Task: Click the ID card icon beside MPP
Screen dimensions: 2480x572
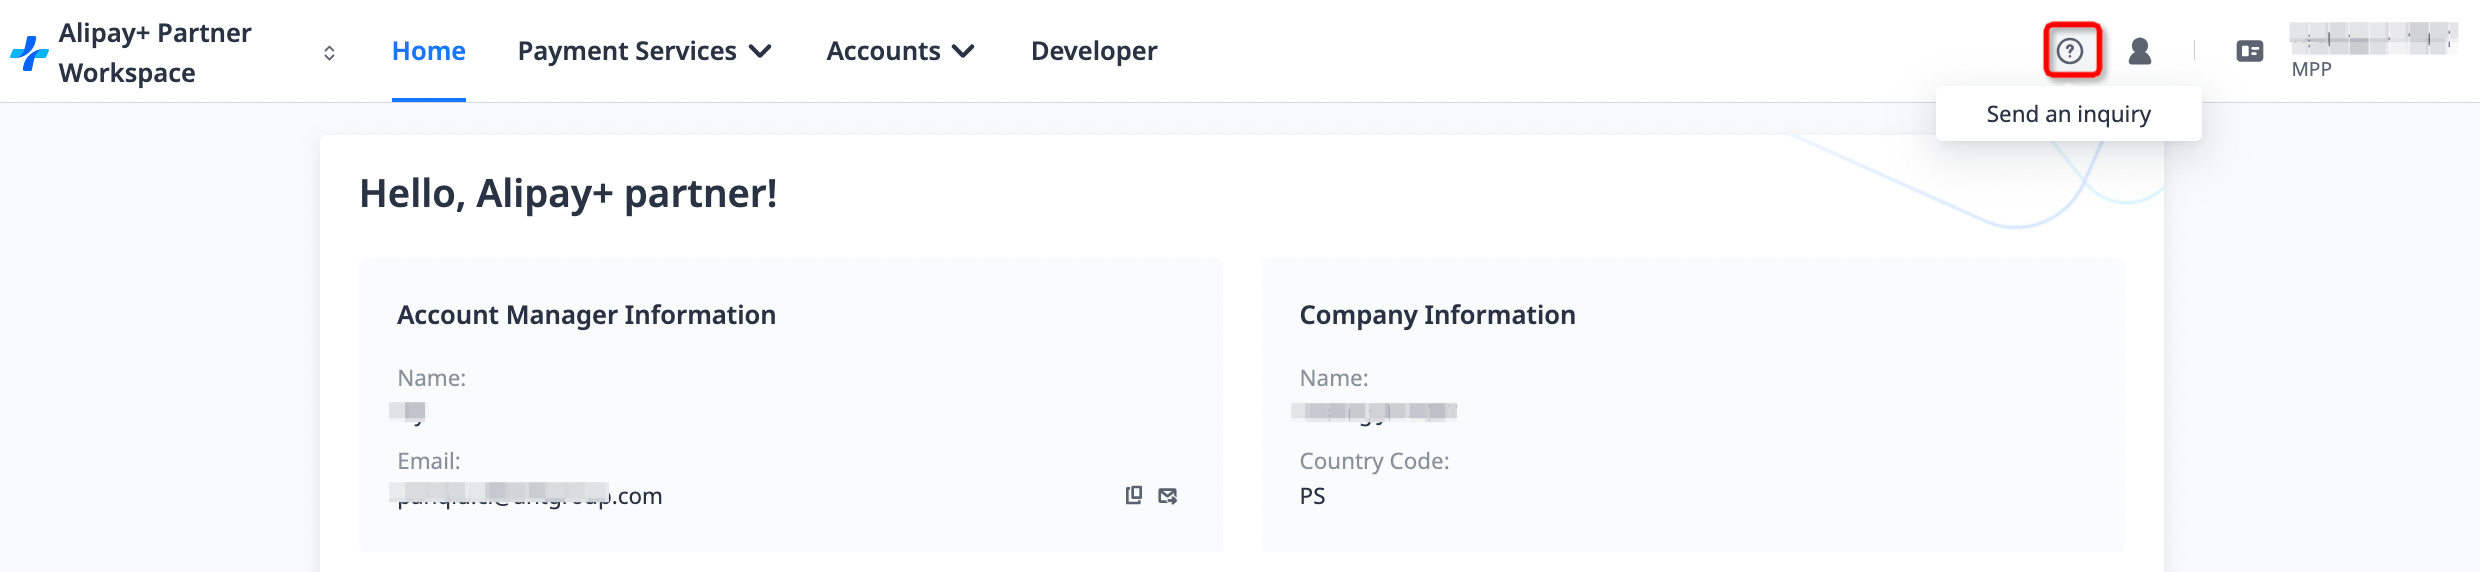Action: click(x=2250, y=51)
